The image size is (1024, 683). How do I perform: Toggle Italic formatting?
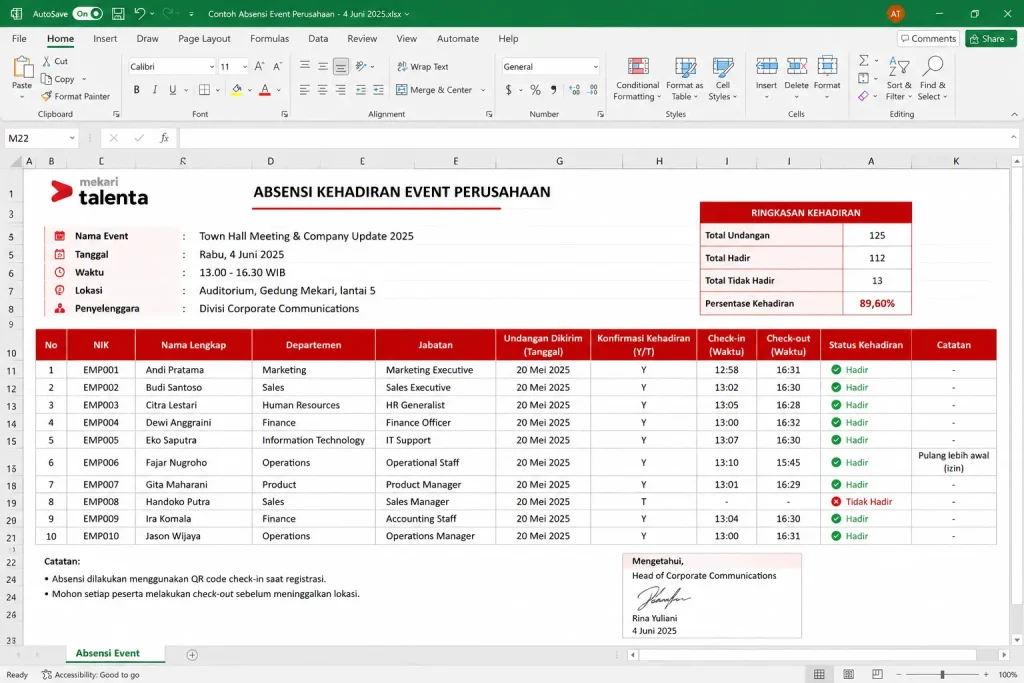(155, 90)
